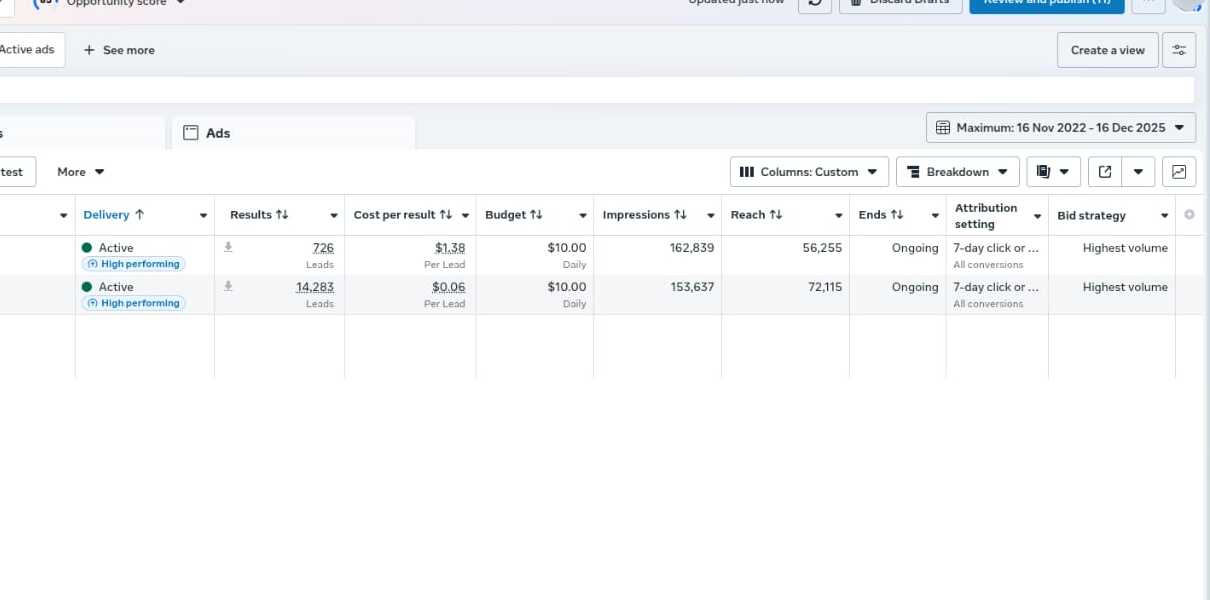Expand the date range dropdown showing 16 Nov 2022
This screenshot has height=600, width=1210.
click(x=1180, y=127)
